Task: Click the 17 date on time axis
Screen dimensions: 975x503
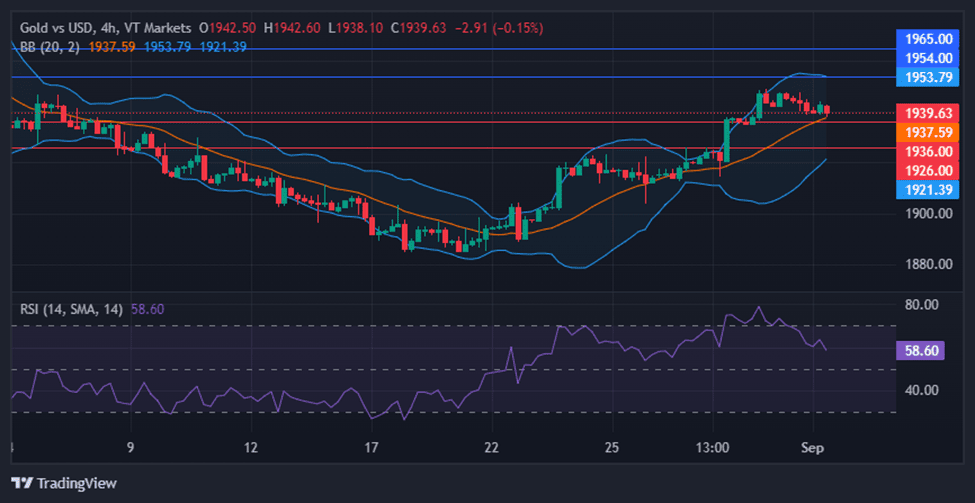Action: coord(372,448)
